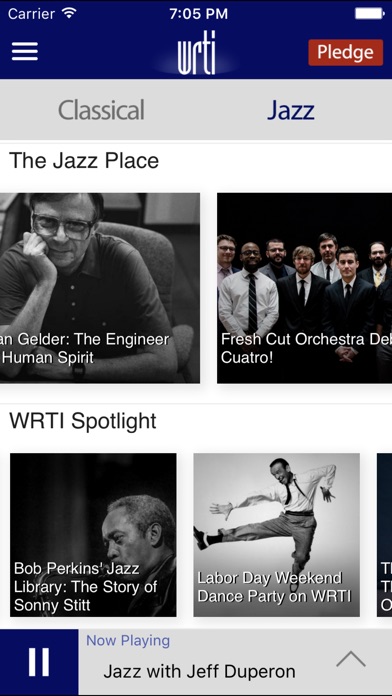
Task: Tap the Carrier label in status bar
Action: pos(30,13)
